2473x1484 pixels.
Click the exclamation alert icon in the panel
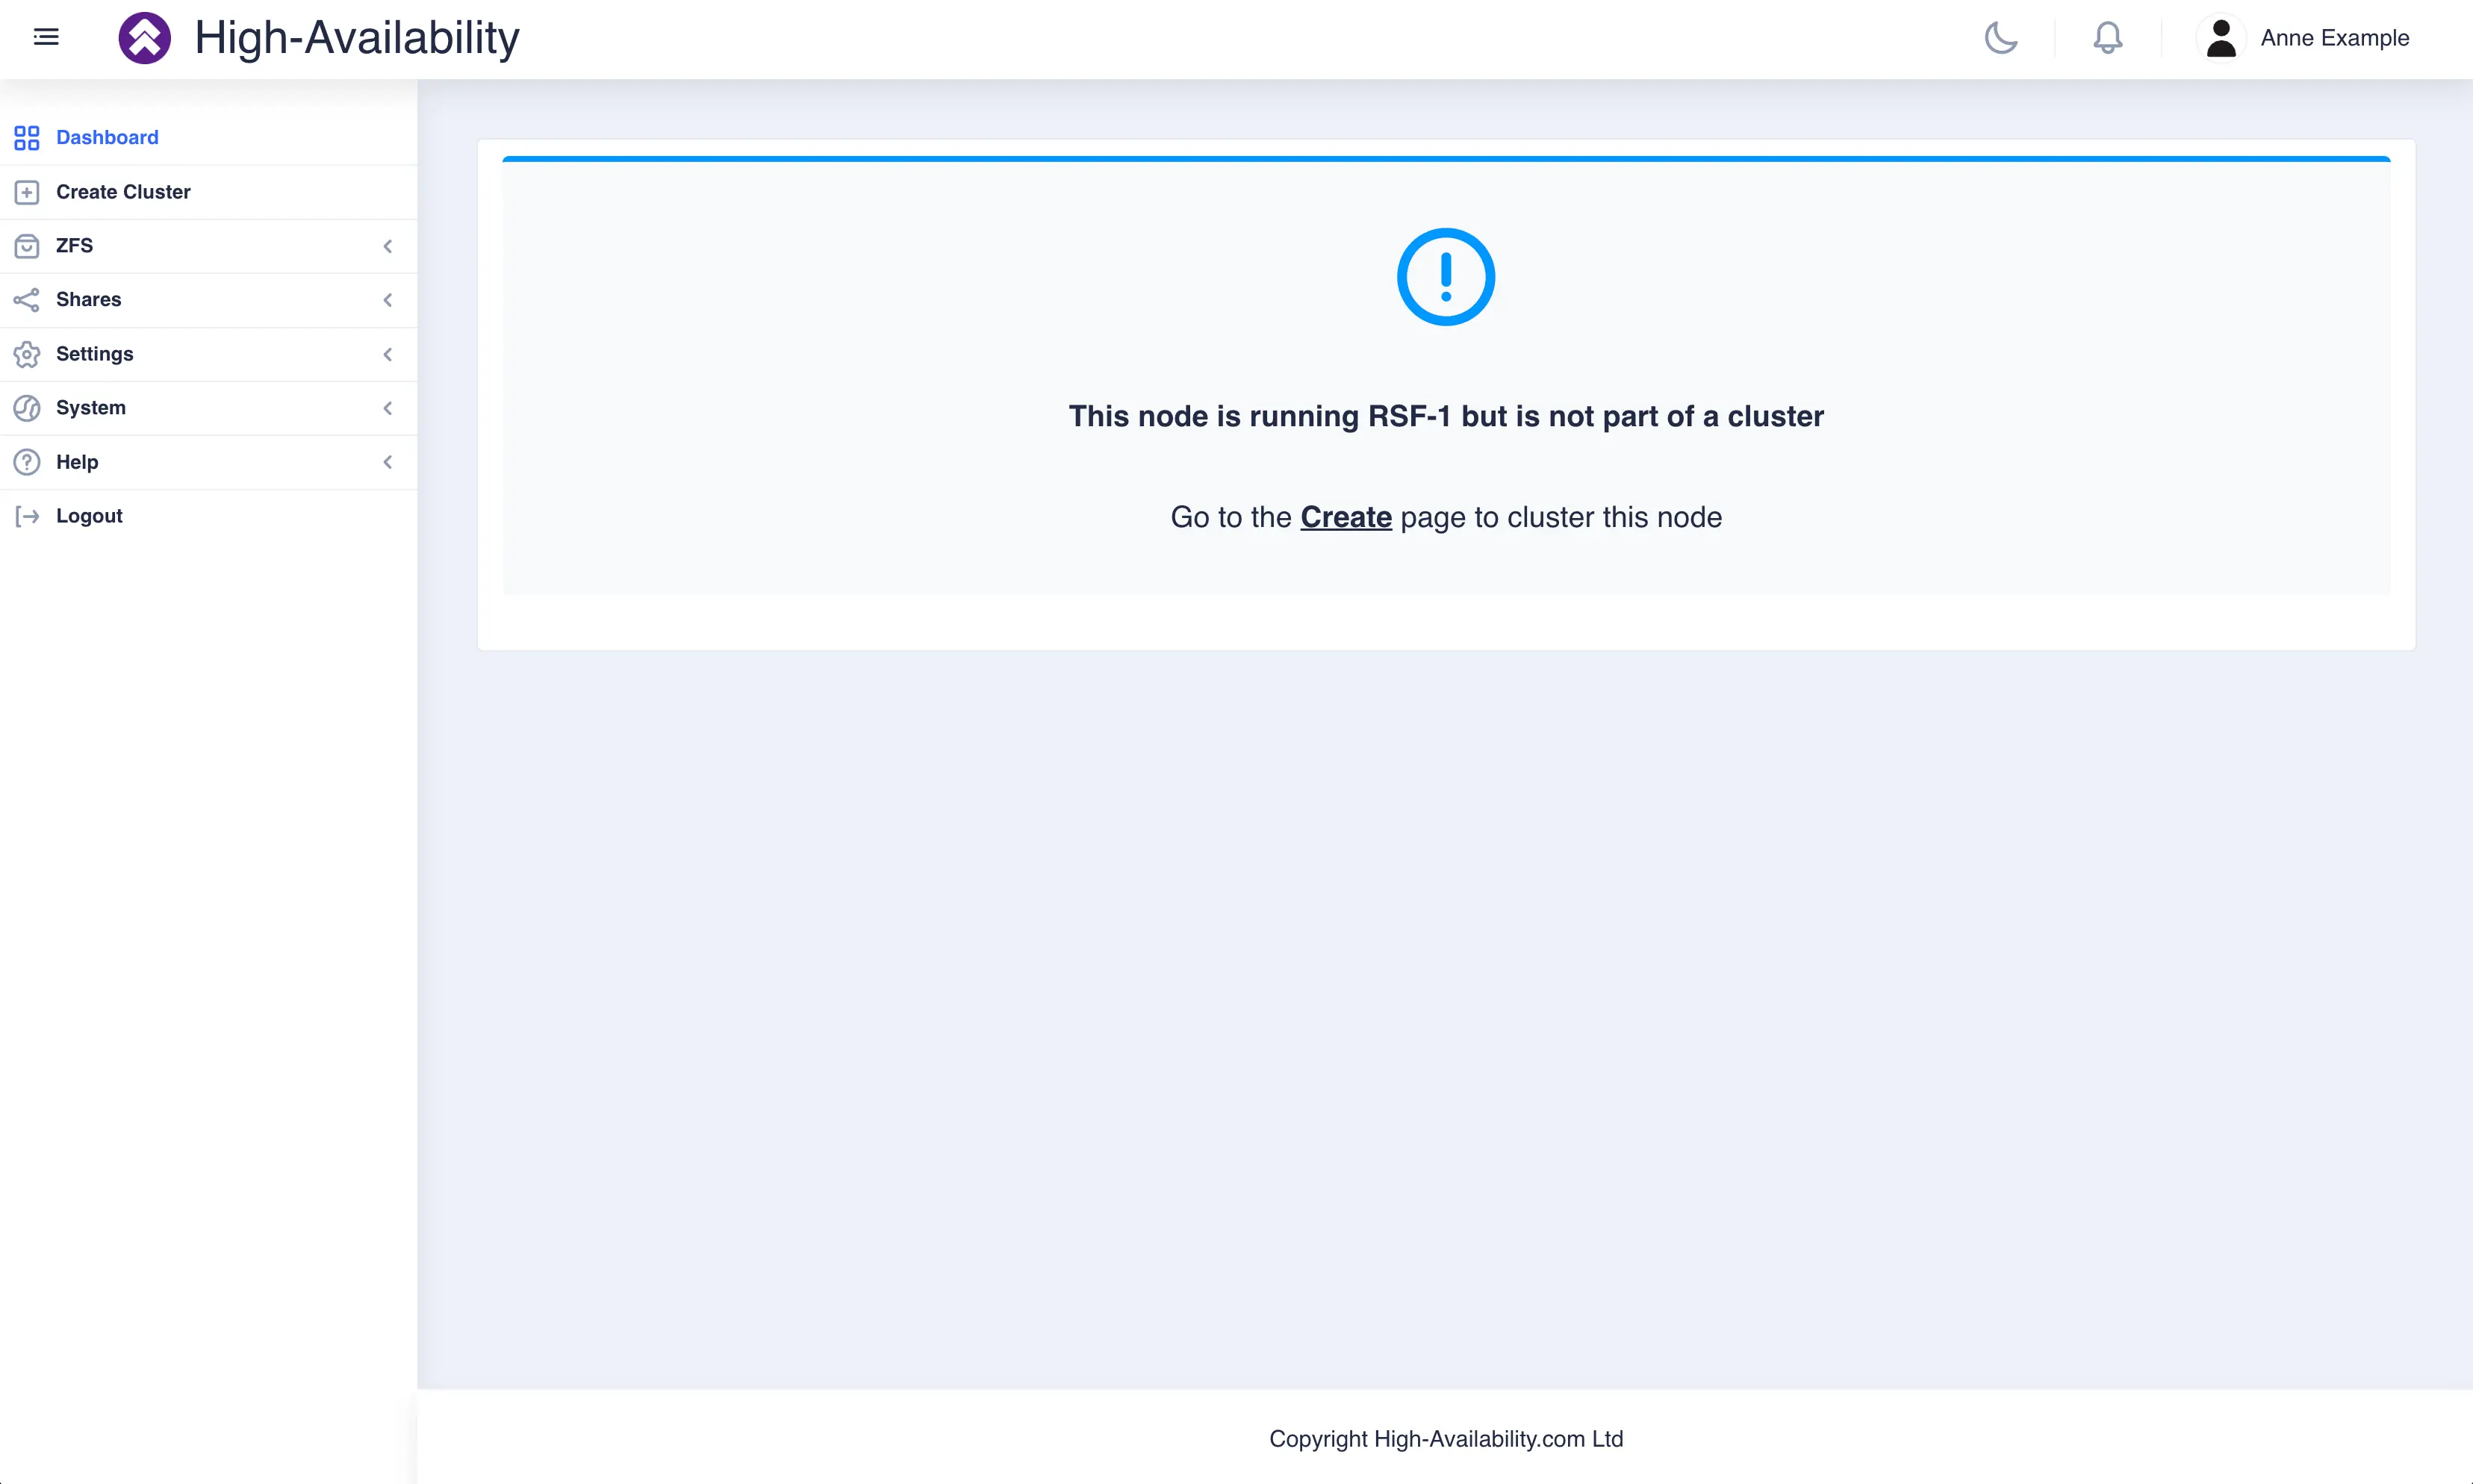1445,277
